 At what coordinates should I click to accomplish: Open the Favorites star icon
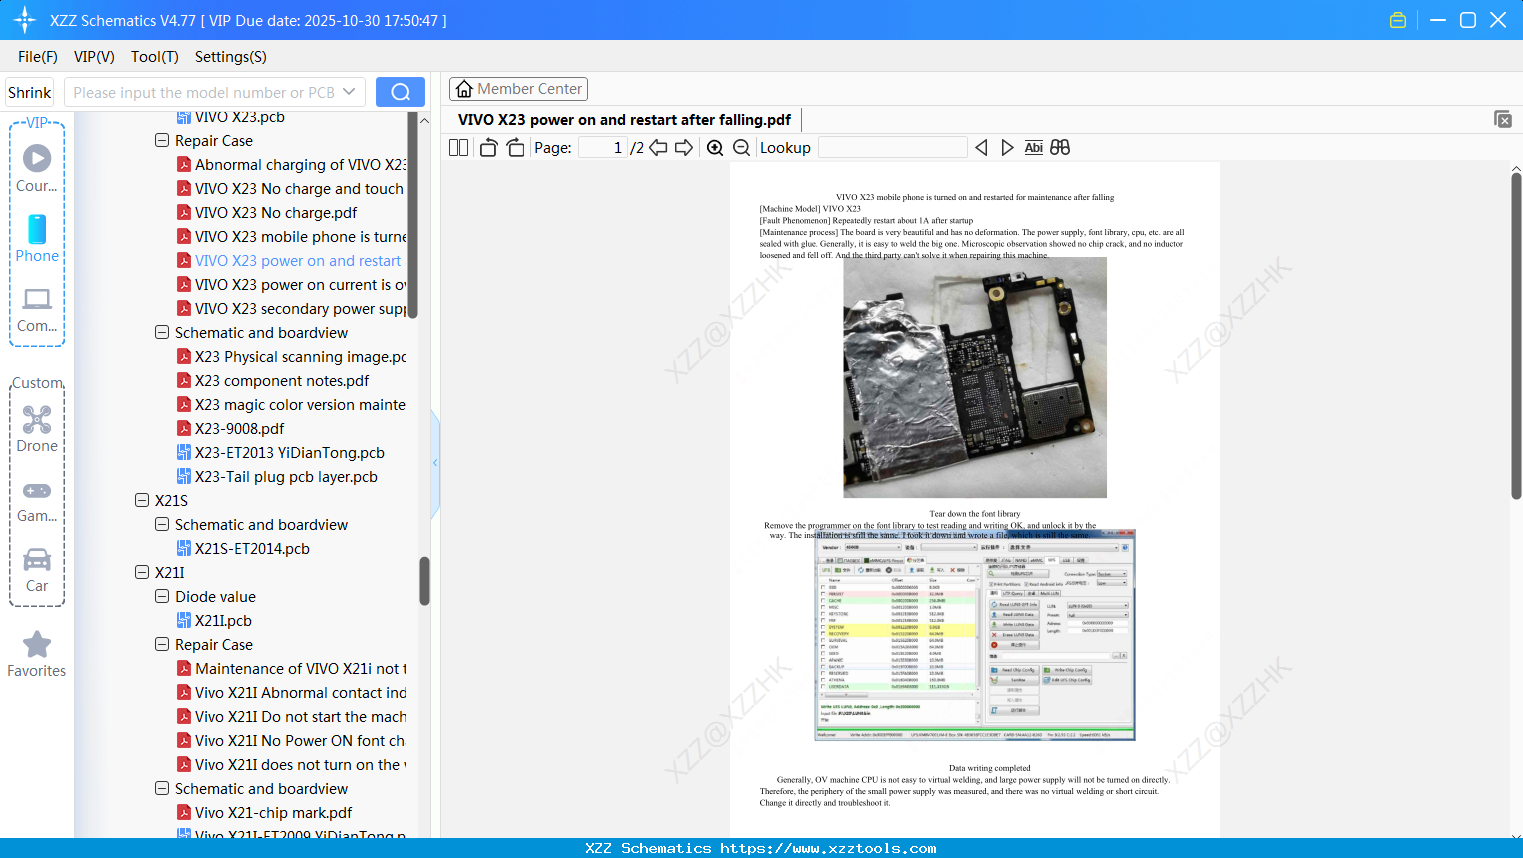[37, 645]
